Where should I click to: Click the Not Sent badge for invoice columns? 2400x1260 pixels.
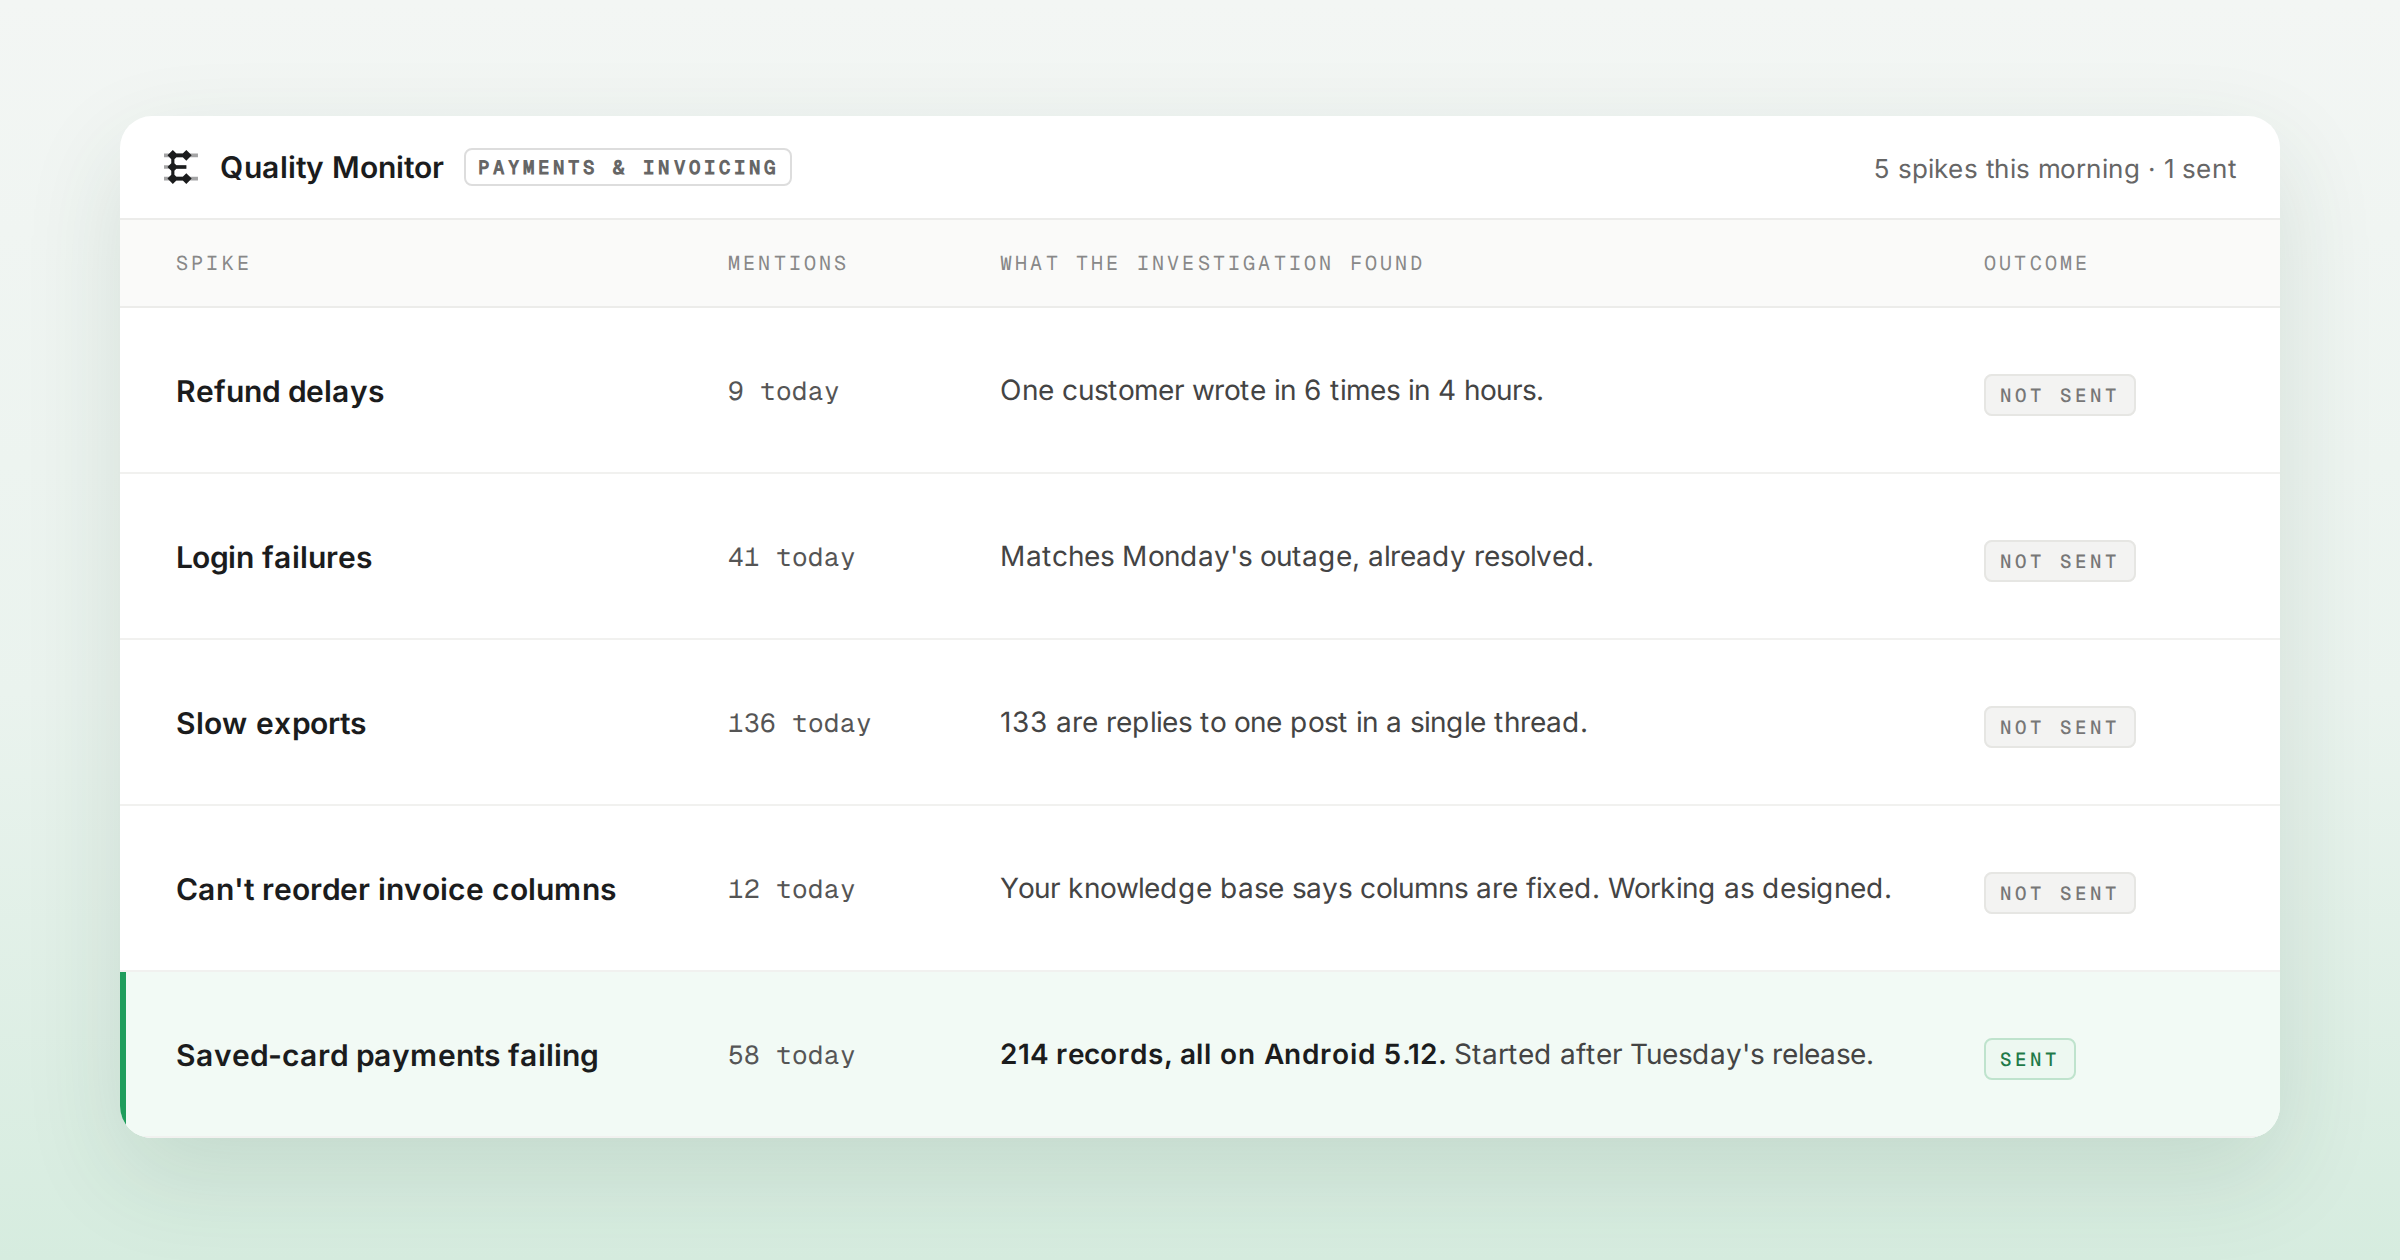(2060, 893)
